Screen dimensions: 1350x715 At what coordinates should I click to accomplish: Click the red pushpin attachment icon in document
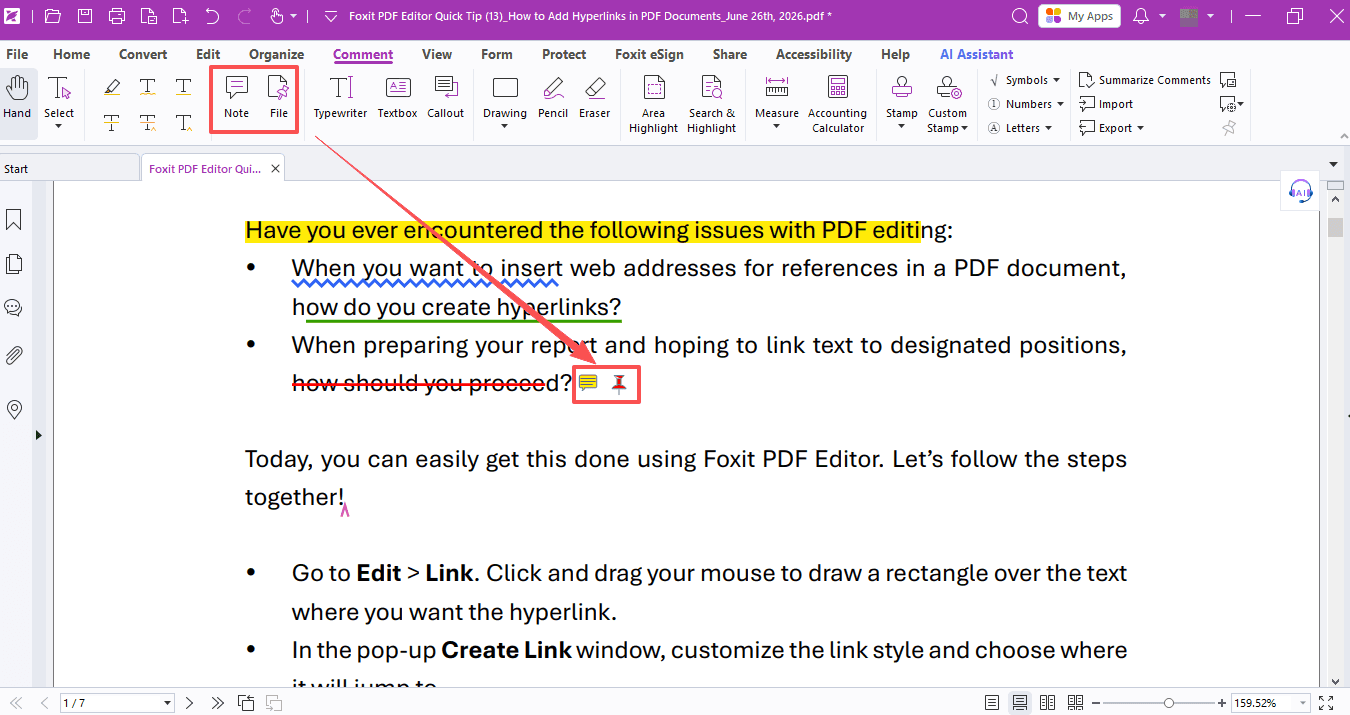pyautogui.click(x=621, y=383)
